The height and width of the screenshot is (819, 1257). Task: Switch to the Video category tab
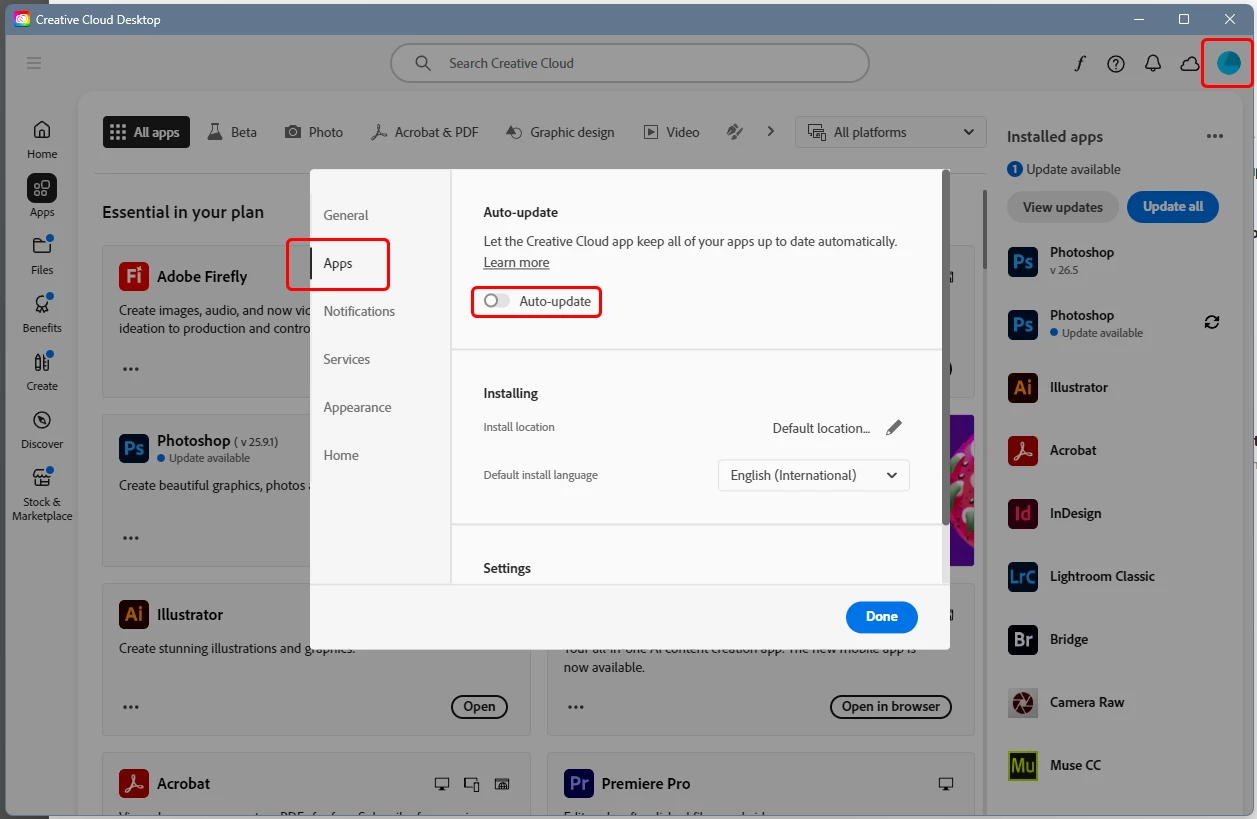pos(672,132)
